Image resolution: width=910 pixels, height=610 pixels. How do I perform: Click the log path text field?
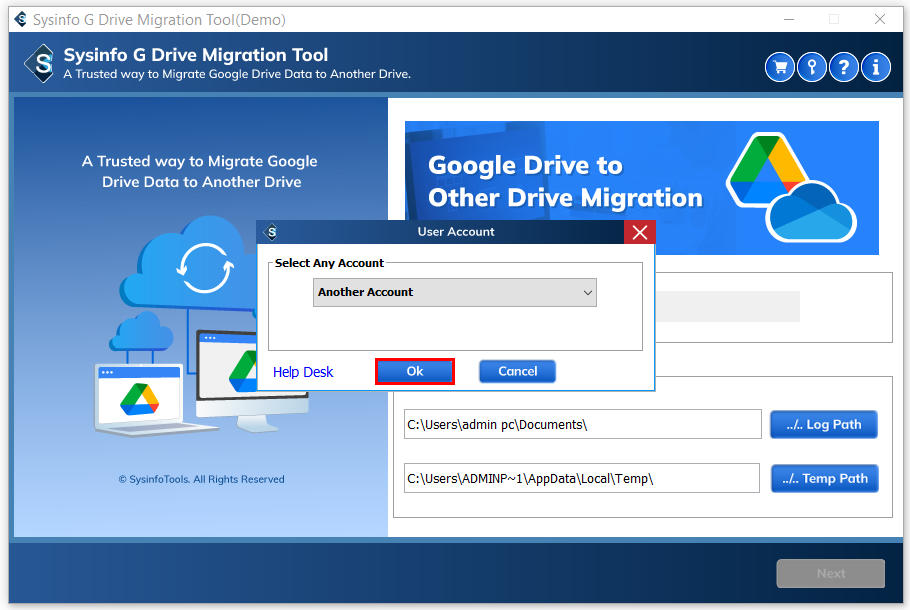pyautogui.click(x=582, y=425)
